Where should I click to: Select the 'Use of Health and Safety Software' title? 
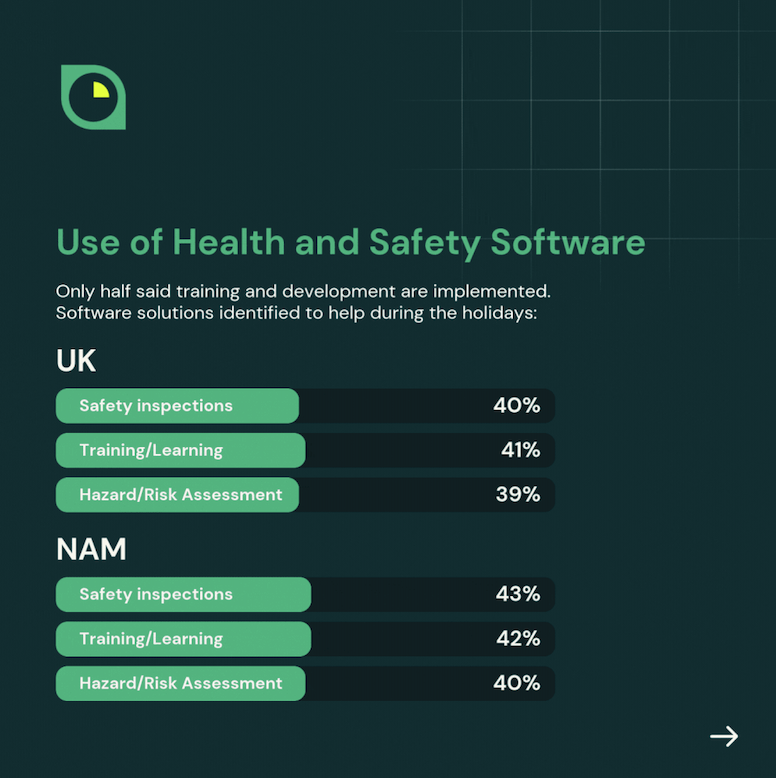[350, 243]
